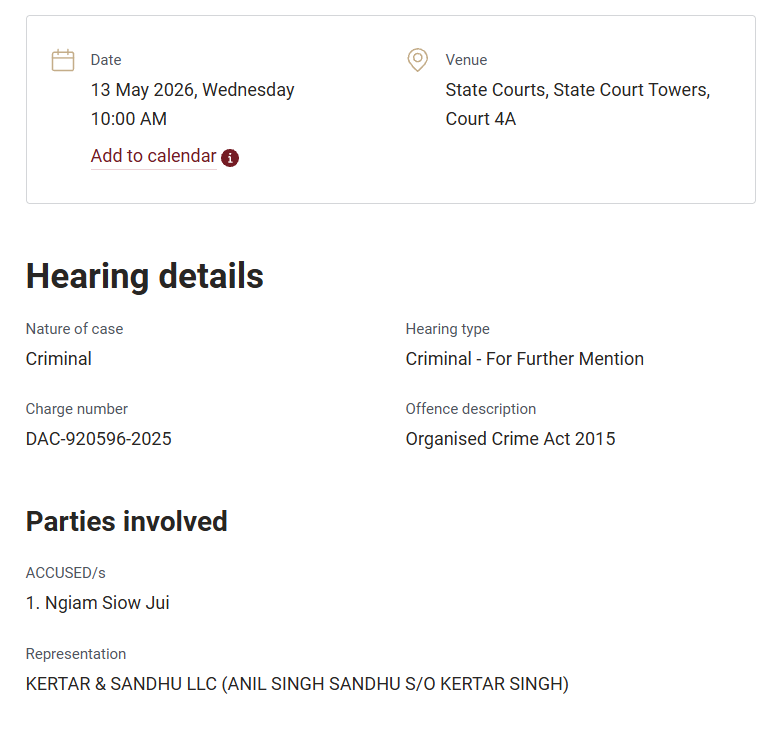The height and width of the screenshot is (730, 769).
Task: Click the Criminal - For Further Mention value
Action: [x=524, y=359]
